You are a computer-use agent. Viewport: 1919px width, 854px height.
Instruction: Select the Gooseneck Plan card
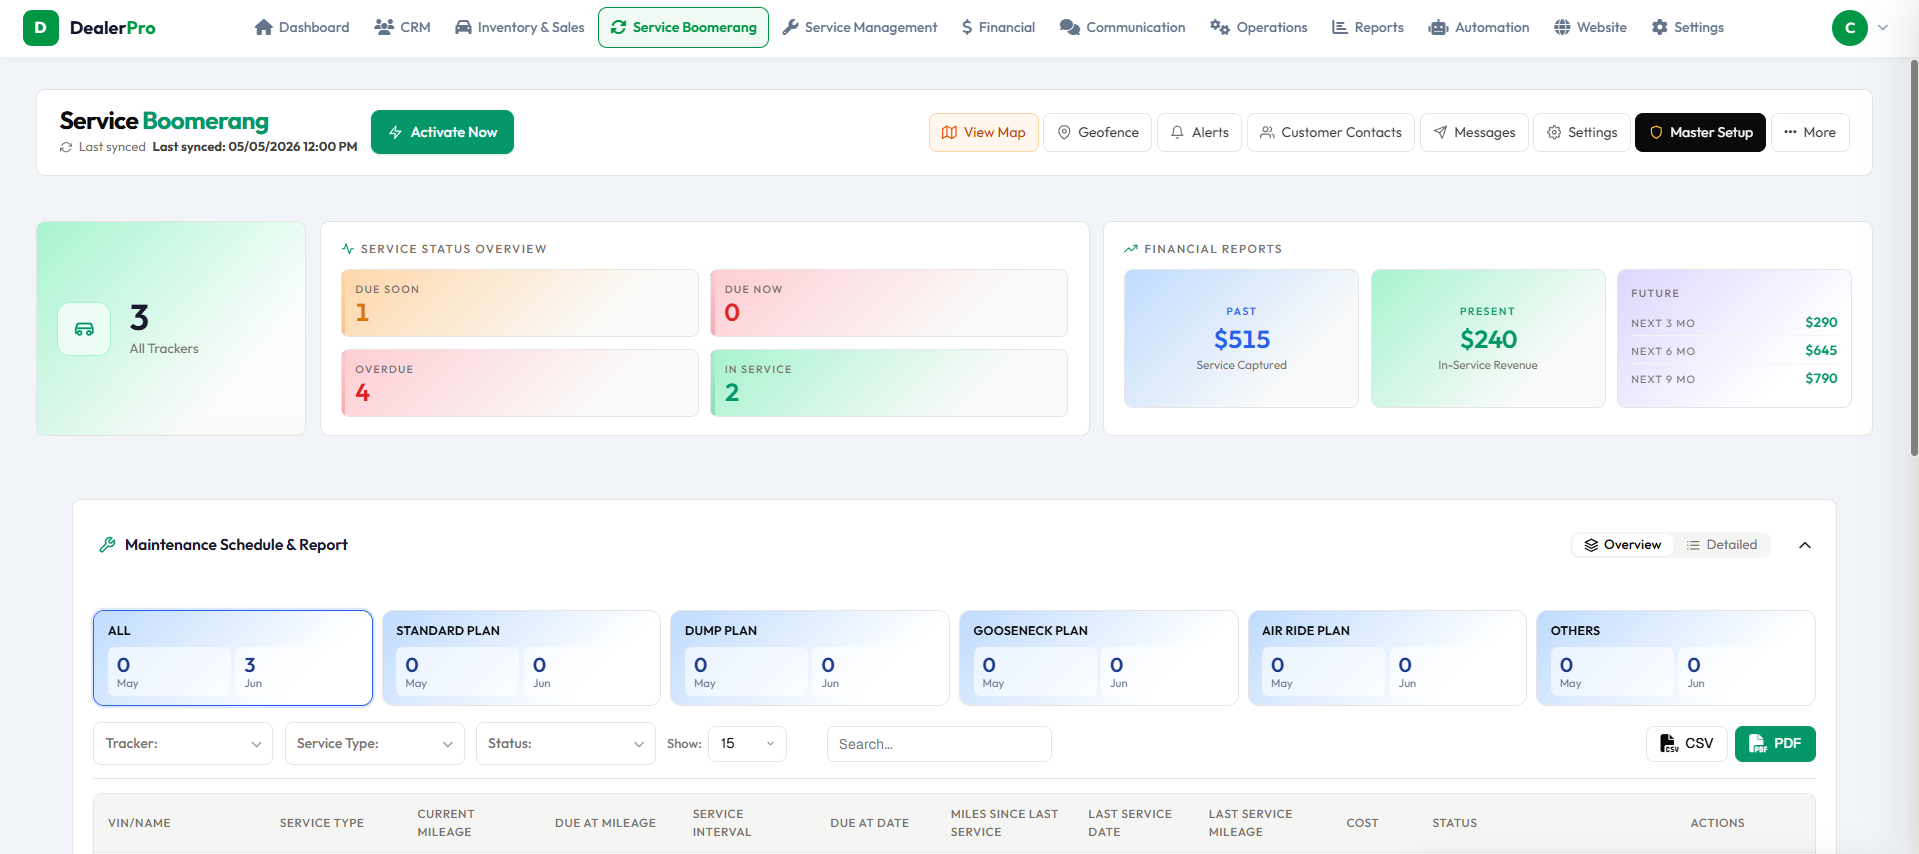click(x=1098, y=658)
